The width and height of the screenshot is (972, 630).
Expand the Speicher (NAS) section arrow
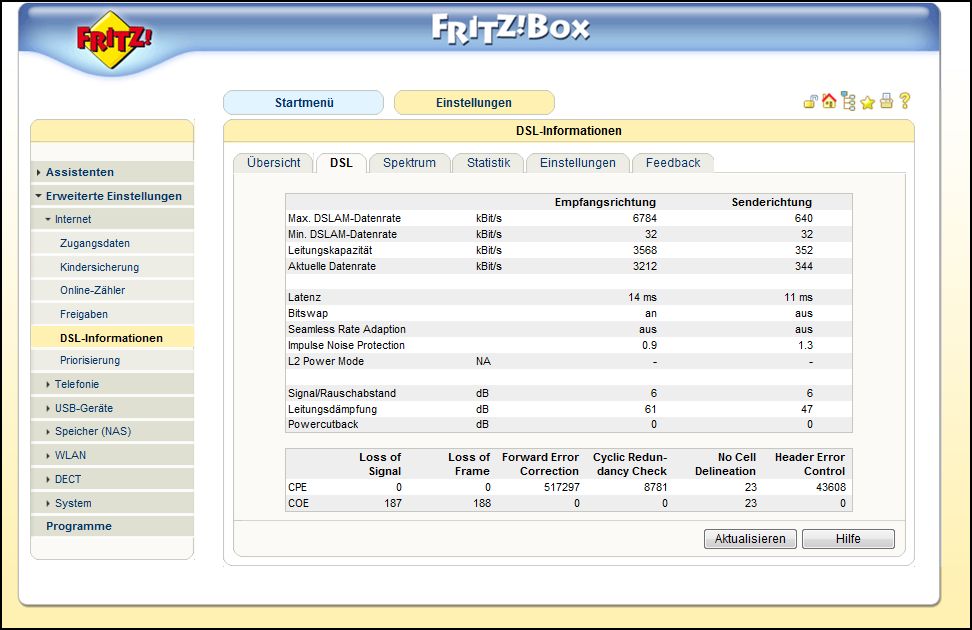pos(48,432)
